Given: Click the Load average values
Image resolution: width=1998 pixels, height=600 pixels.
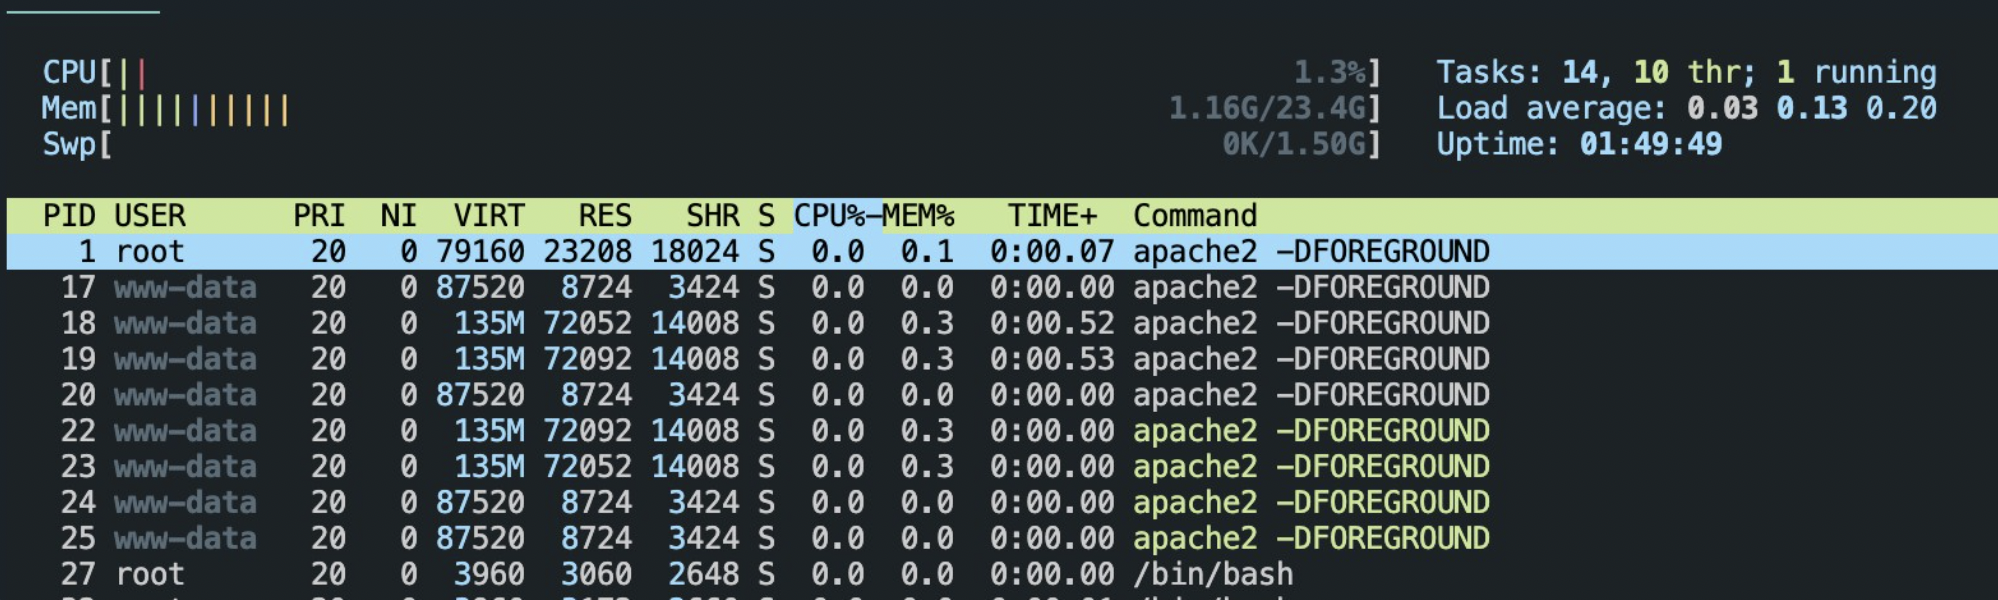Looking at the screenshot, I should point(1812,108).
